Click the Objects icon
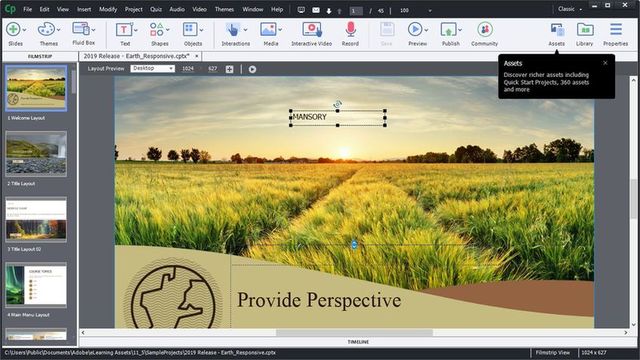The image size is (640, 360). click(x=190, y=29)
